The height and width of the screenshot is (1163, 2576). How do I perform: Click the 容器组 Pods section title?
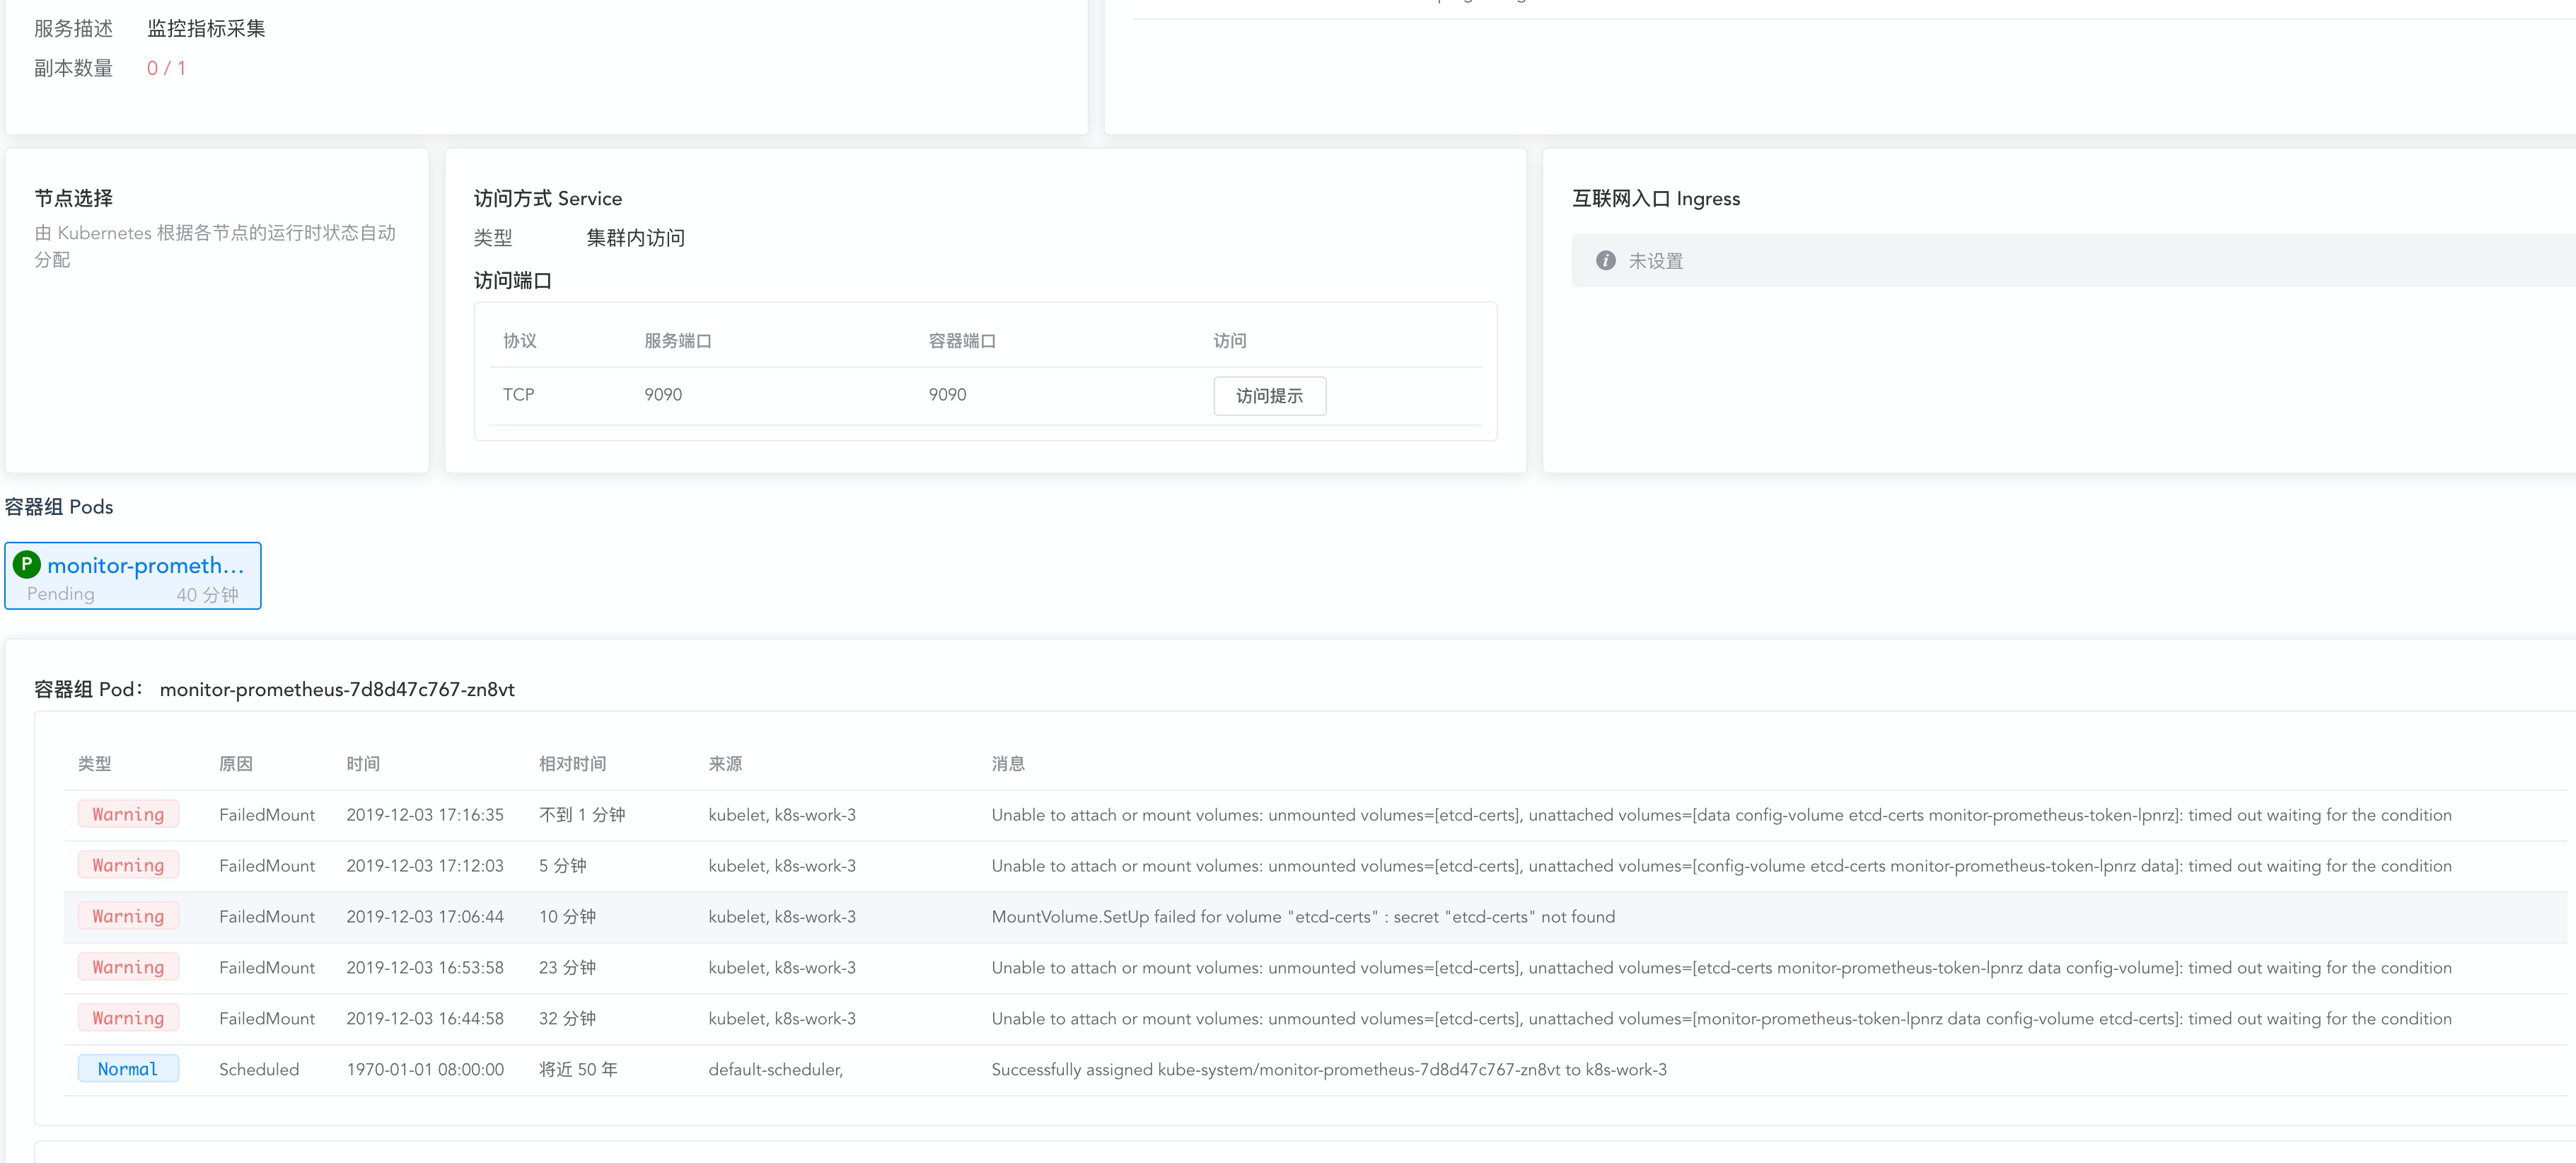pos(59,507)
